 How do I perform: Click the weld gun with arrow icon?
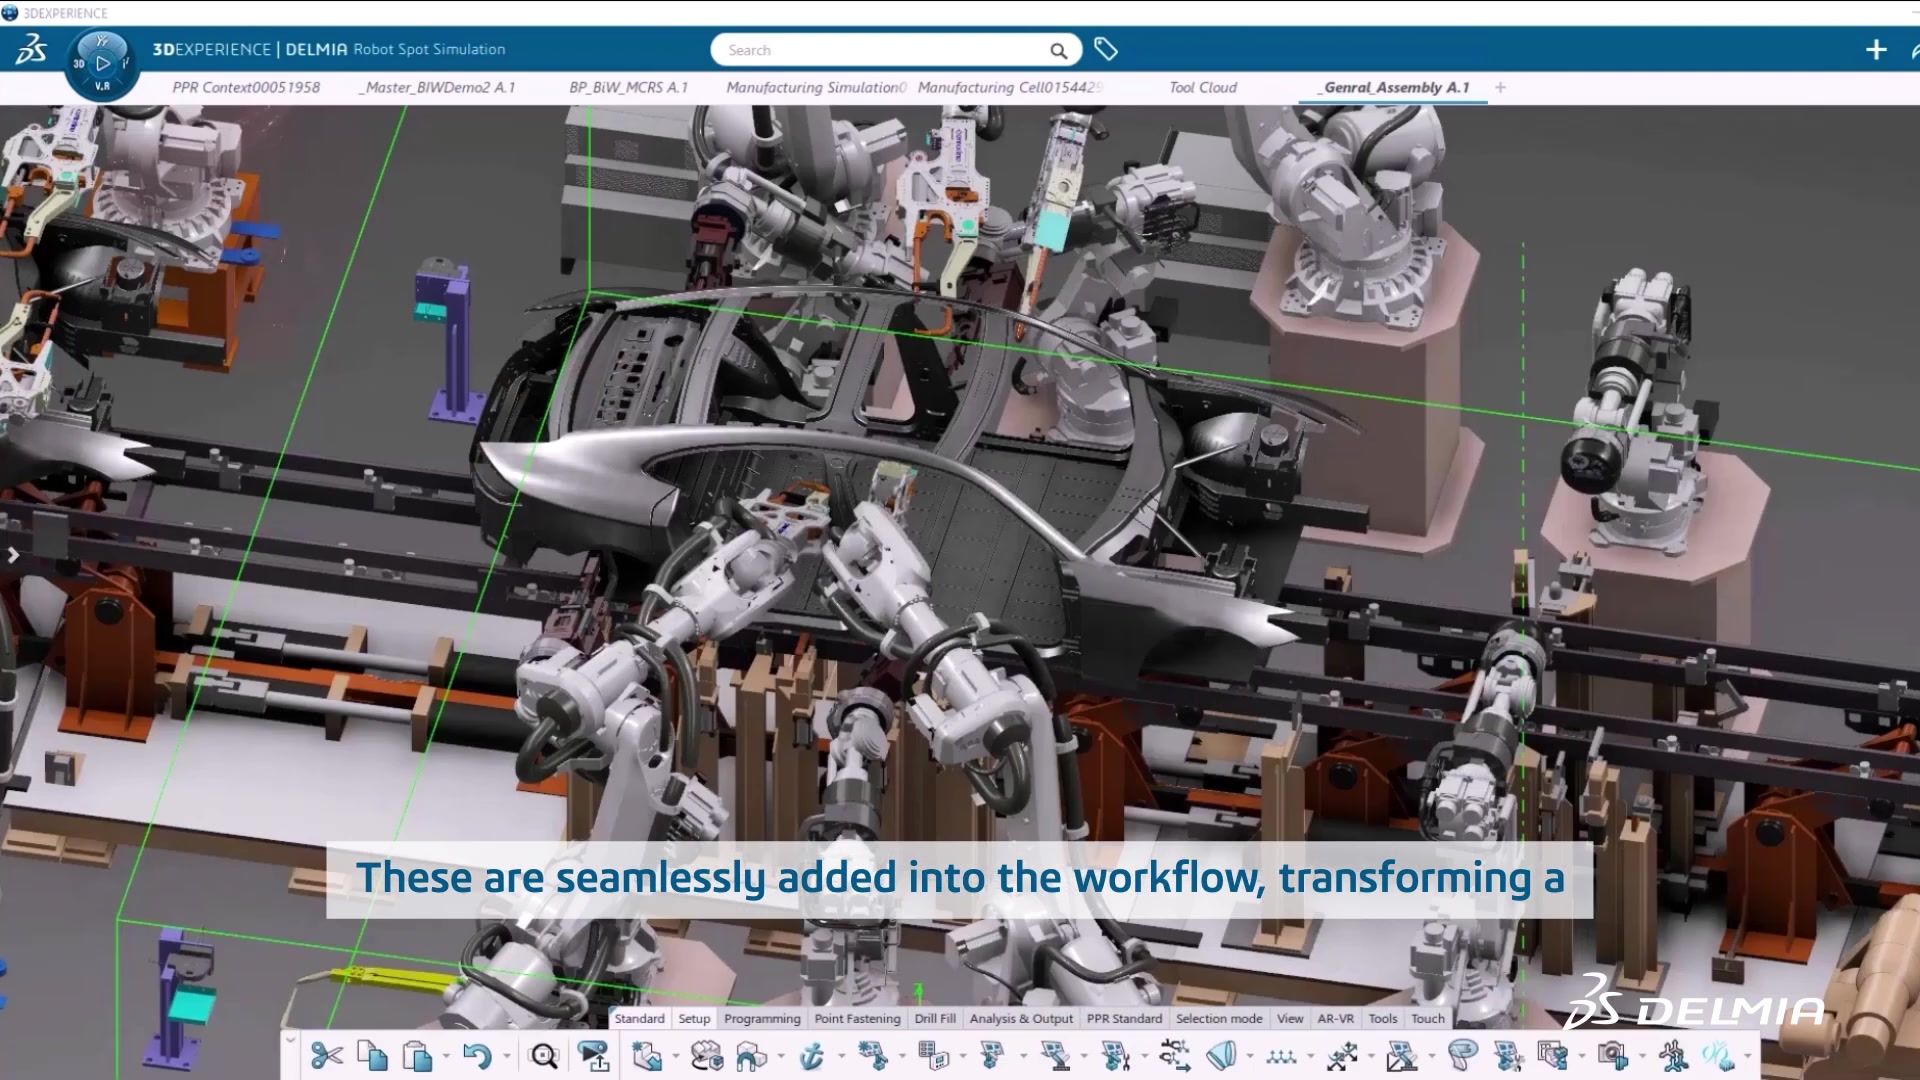(x=1174, y=1055)
